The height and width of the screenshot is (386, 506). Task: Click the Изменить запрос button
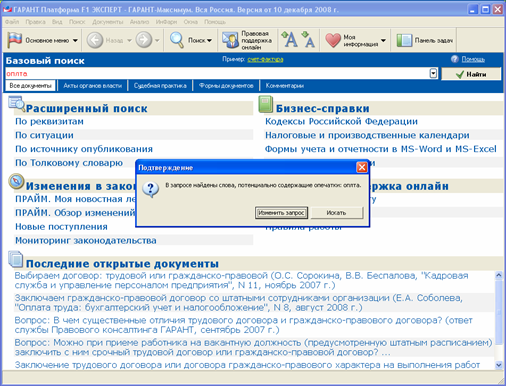point(281,213)
